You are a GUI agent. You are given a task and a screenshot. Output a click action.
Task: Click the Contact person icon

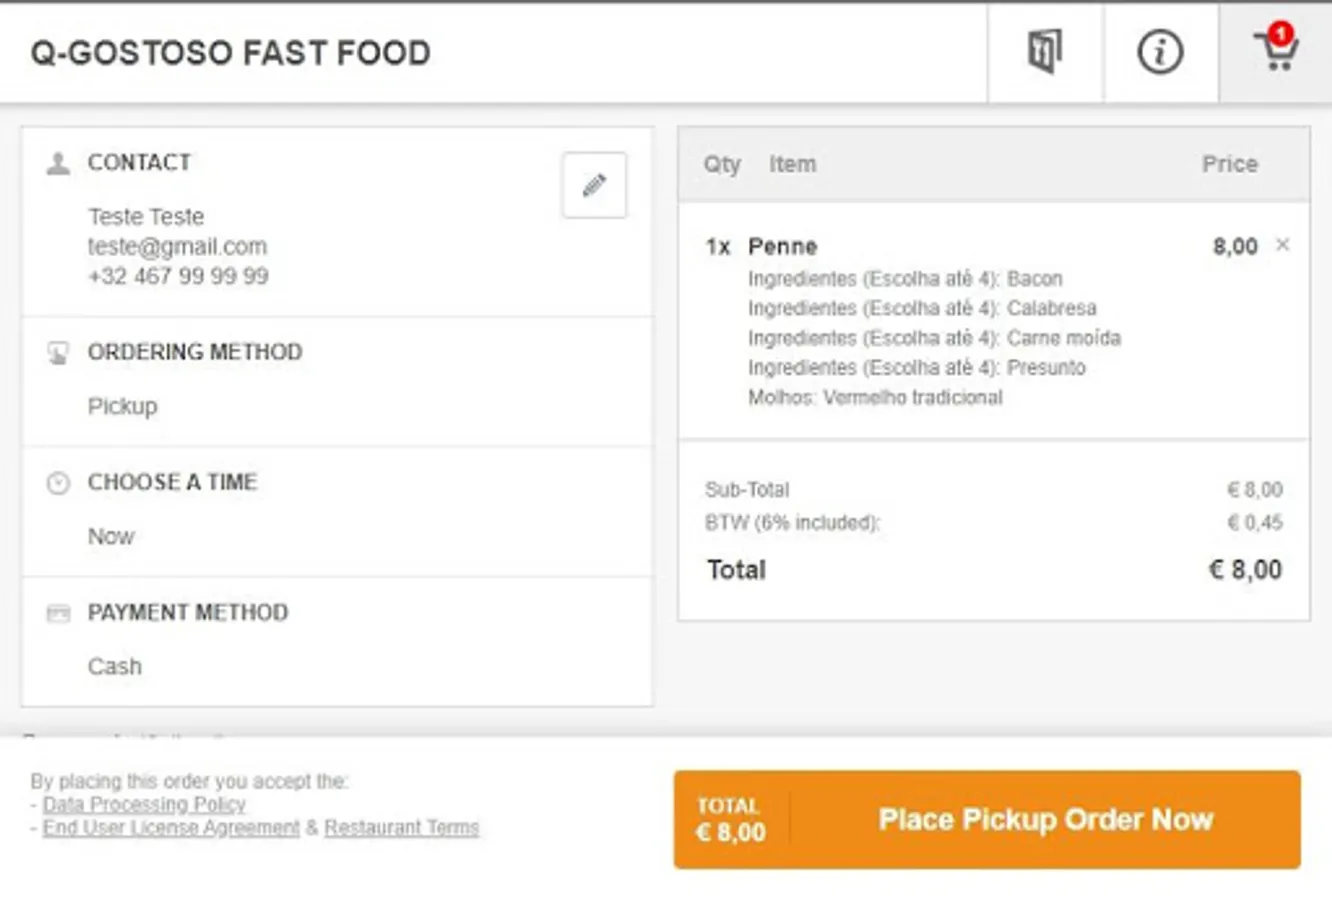tap(58, 163)
